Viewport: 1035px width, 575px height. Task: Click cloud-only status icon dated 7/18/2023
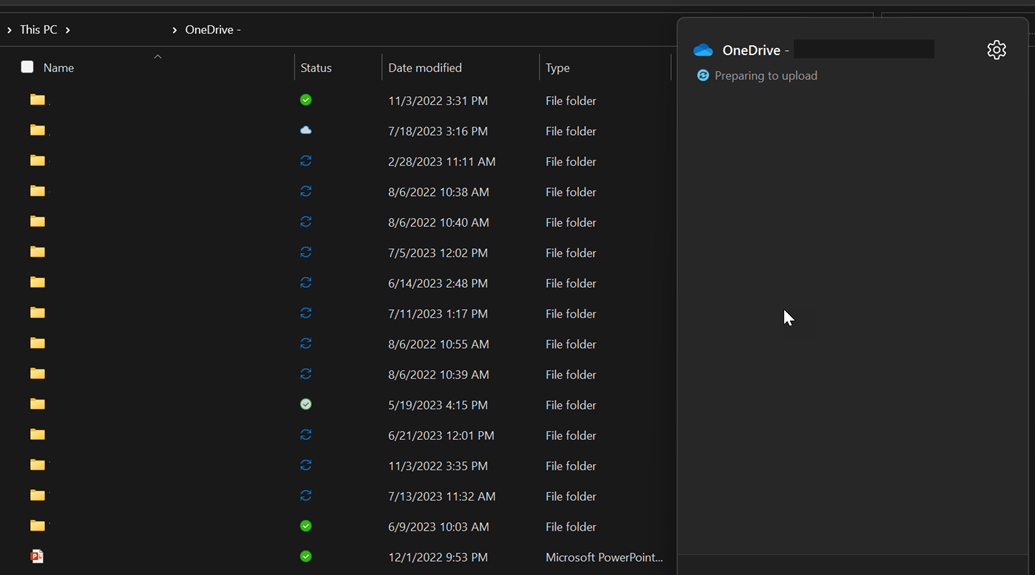tap(306, 131)
